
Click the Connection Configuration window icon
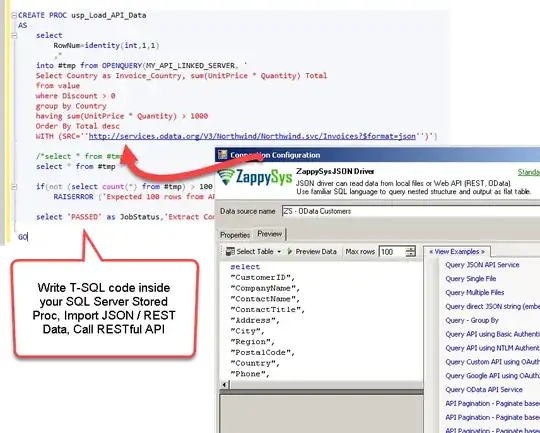coord(223,155)
